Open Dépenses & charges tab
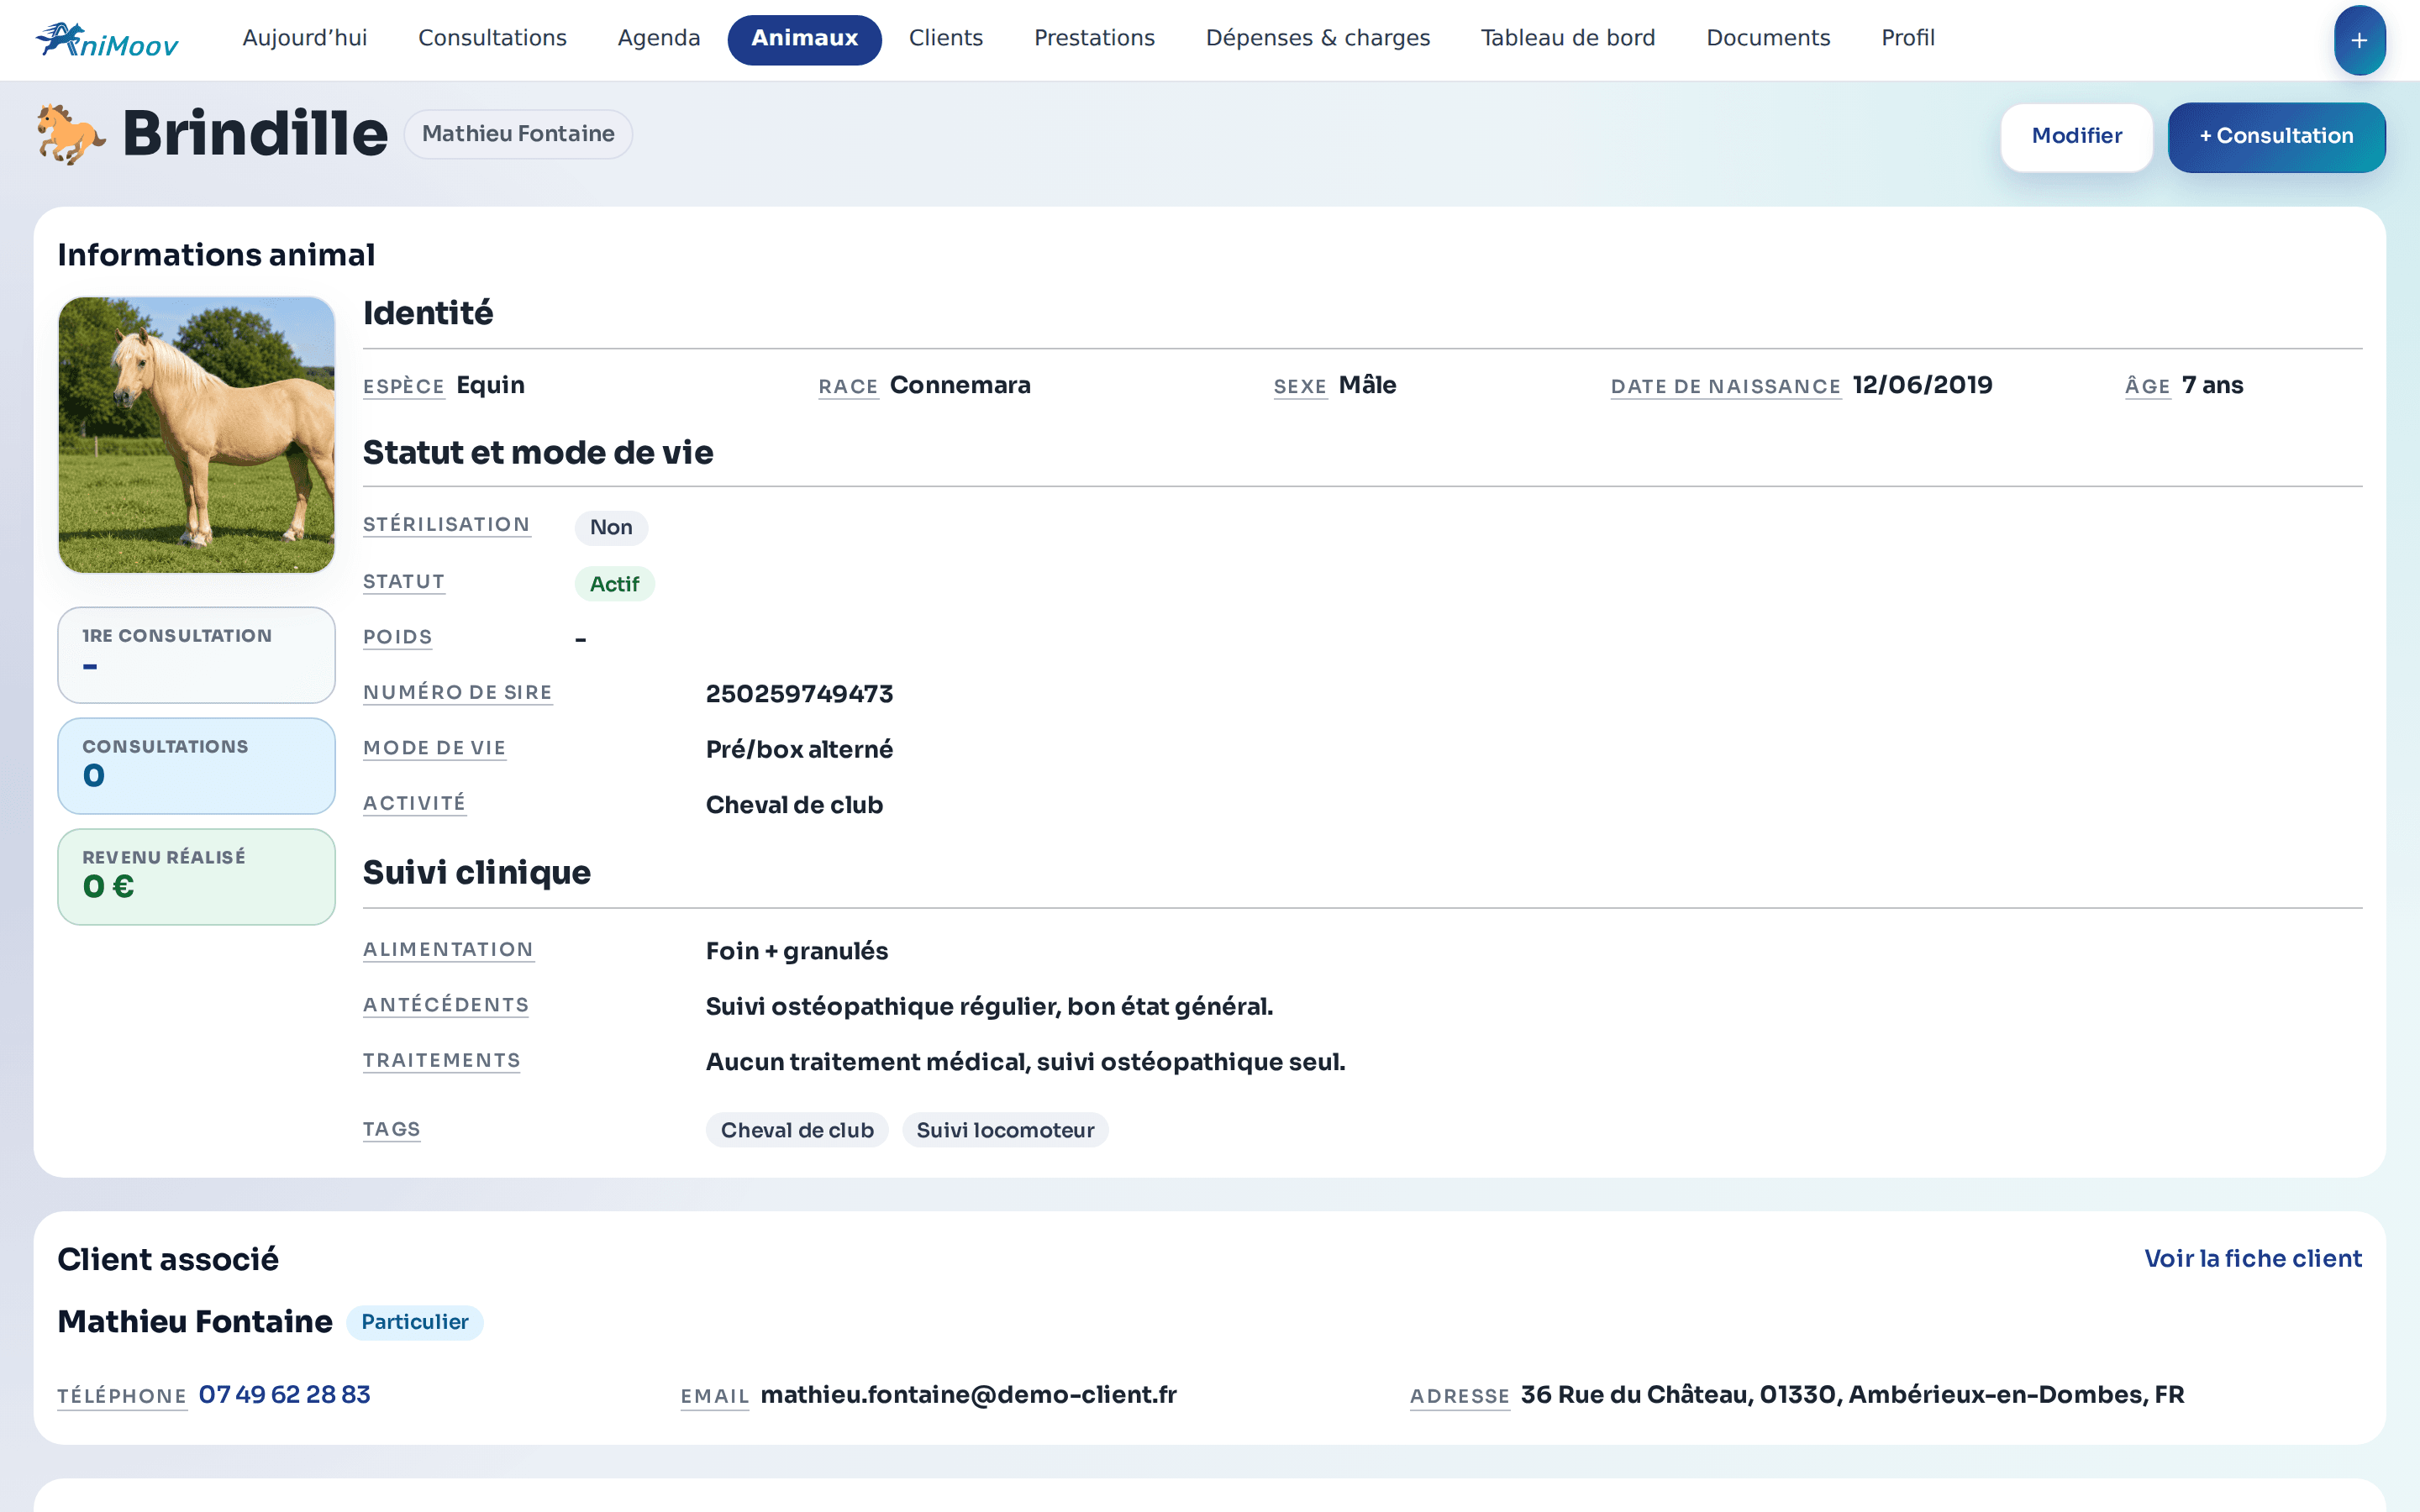 [1318, 38]
